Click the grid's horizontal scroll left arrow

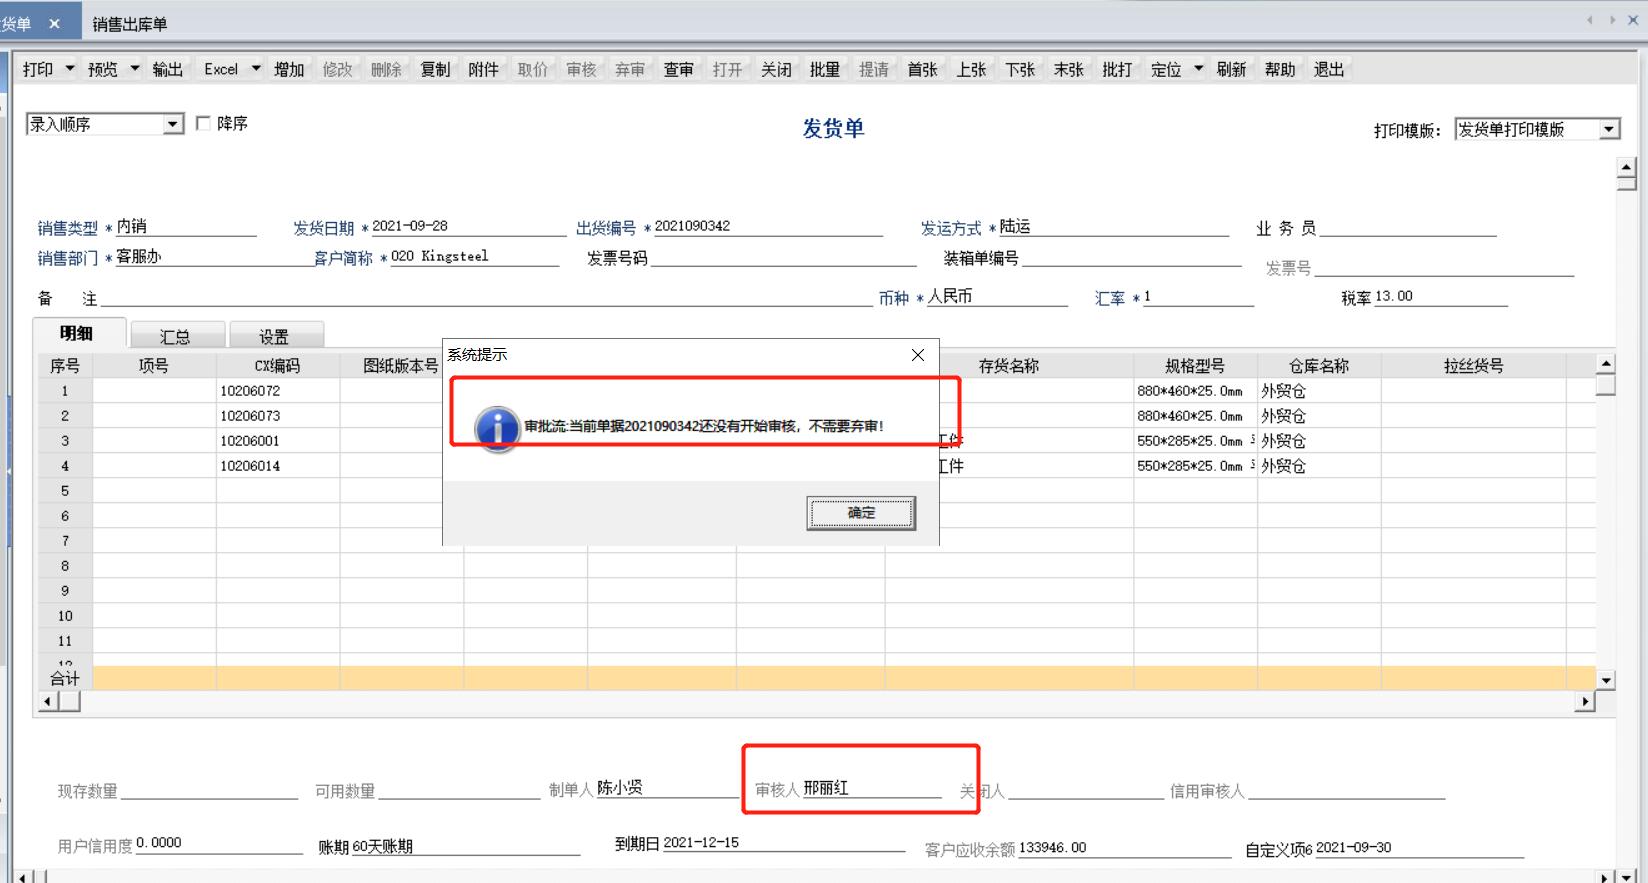point(47,702)
